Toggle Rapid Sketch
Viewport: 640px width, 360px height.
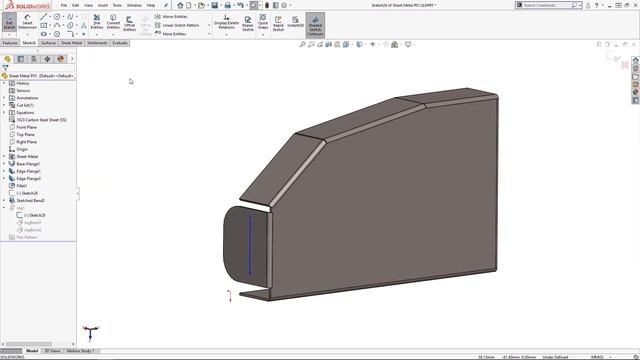[278, 24]
